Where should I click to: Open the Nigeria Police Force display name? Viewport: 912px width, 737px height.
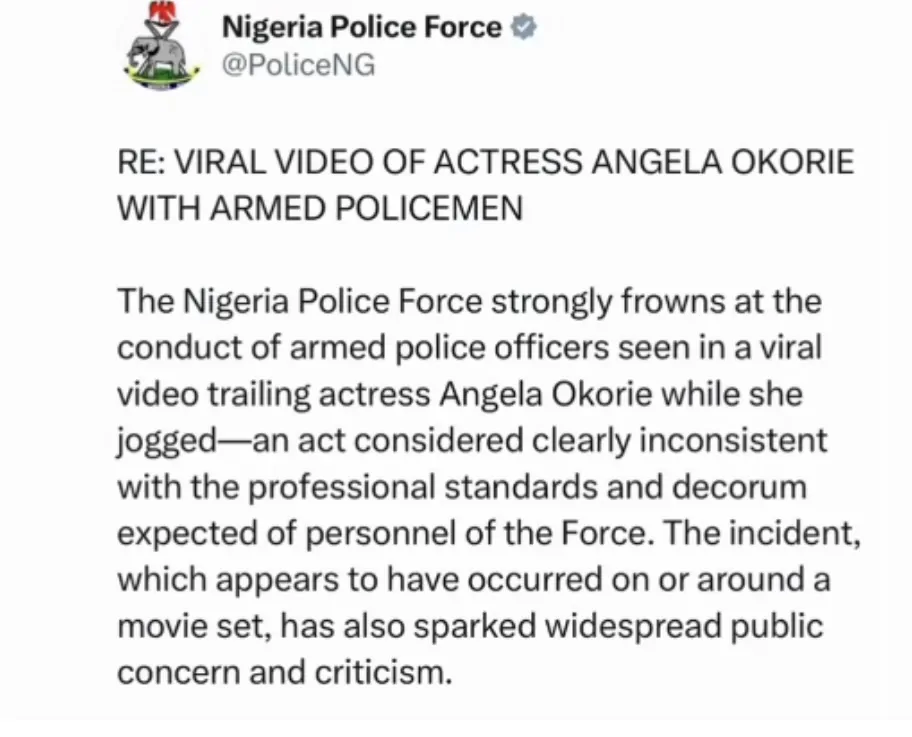pos(361,27)
